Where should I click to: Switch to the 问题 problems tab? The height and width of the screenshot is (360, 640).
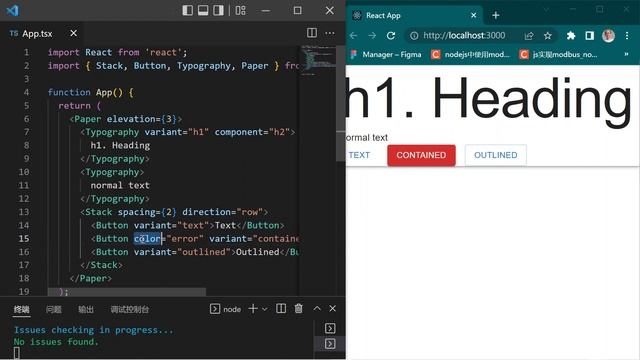(x=53, y=309)
